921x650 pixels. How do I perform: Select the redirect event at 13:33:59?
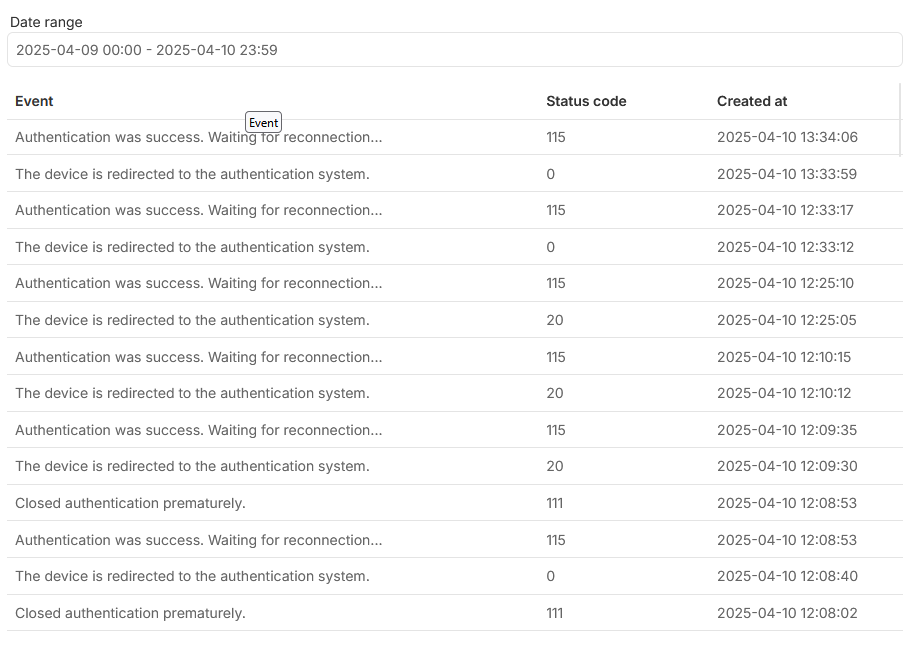pos(455,174)
